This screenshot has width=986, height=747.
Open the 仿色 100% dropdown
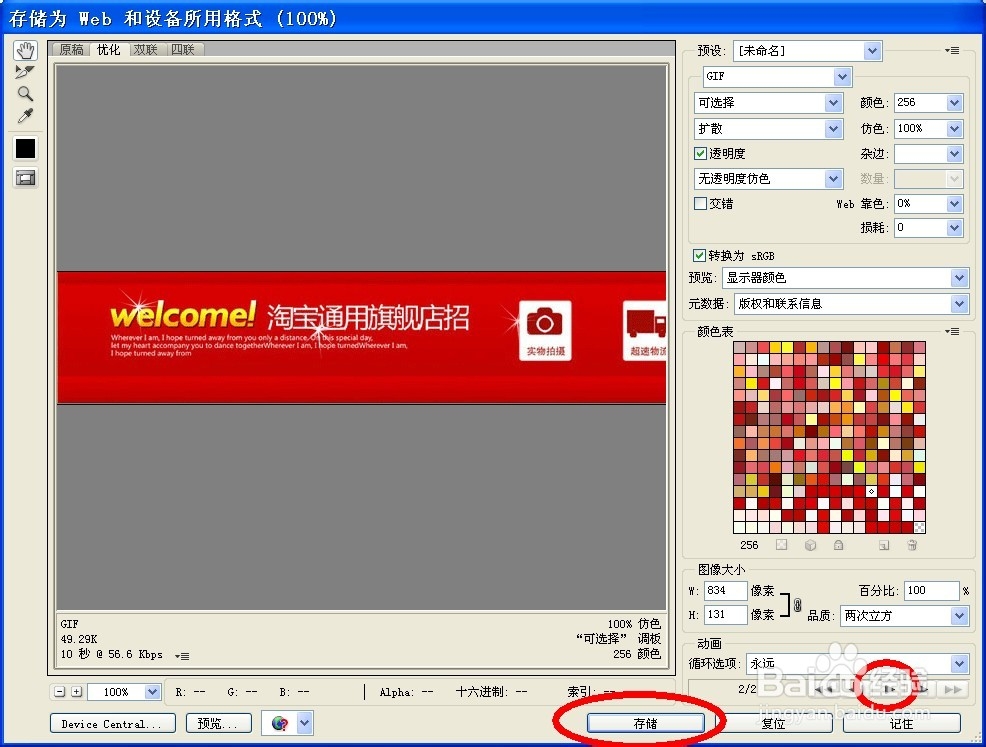point(929,129)
